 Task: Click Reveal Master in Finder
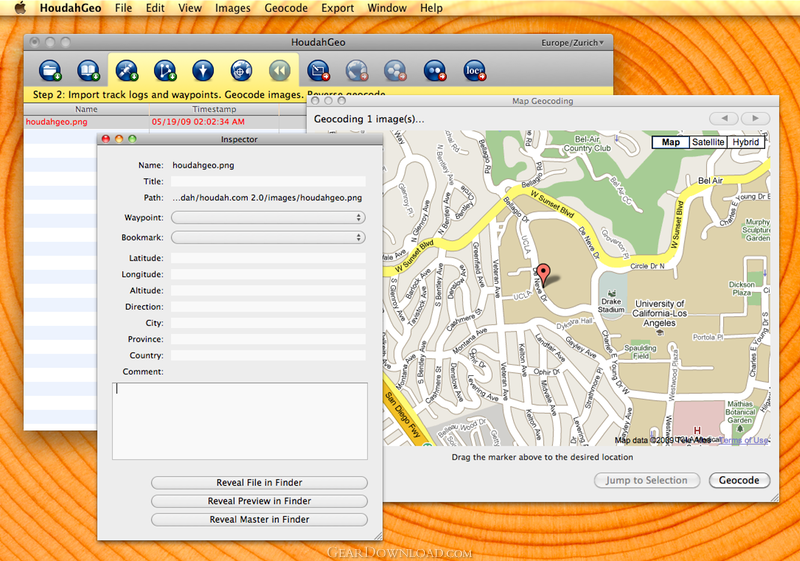point(259,519)
